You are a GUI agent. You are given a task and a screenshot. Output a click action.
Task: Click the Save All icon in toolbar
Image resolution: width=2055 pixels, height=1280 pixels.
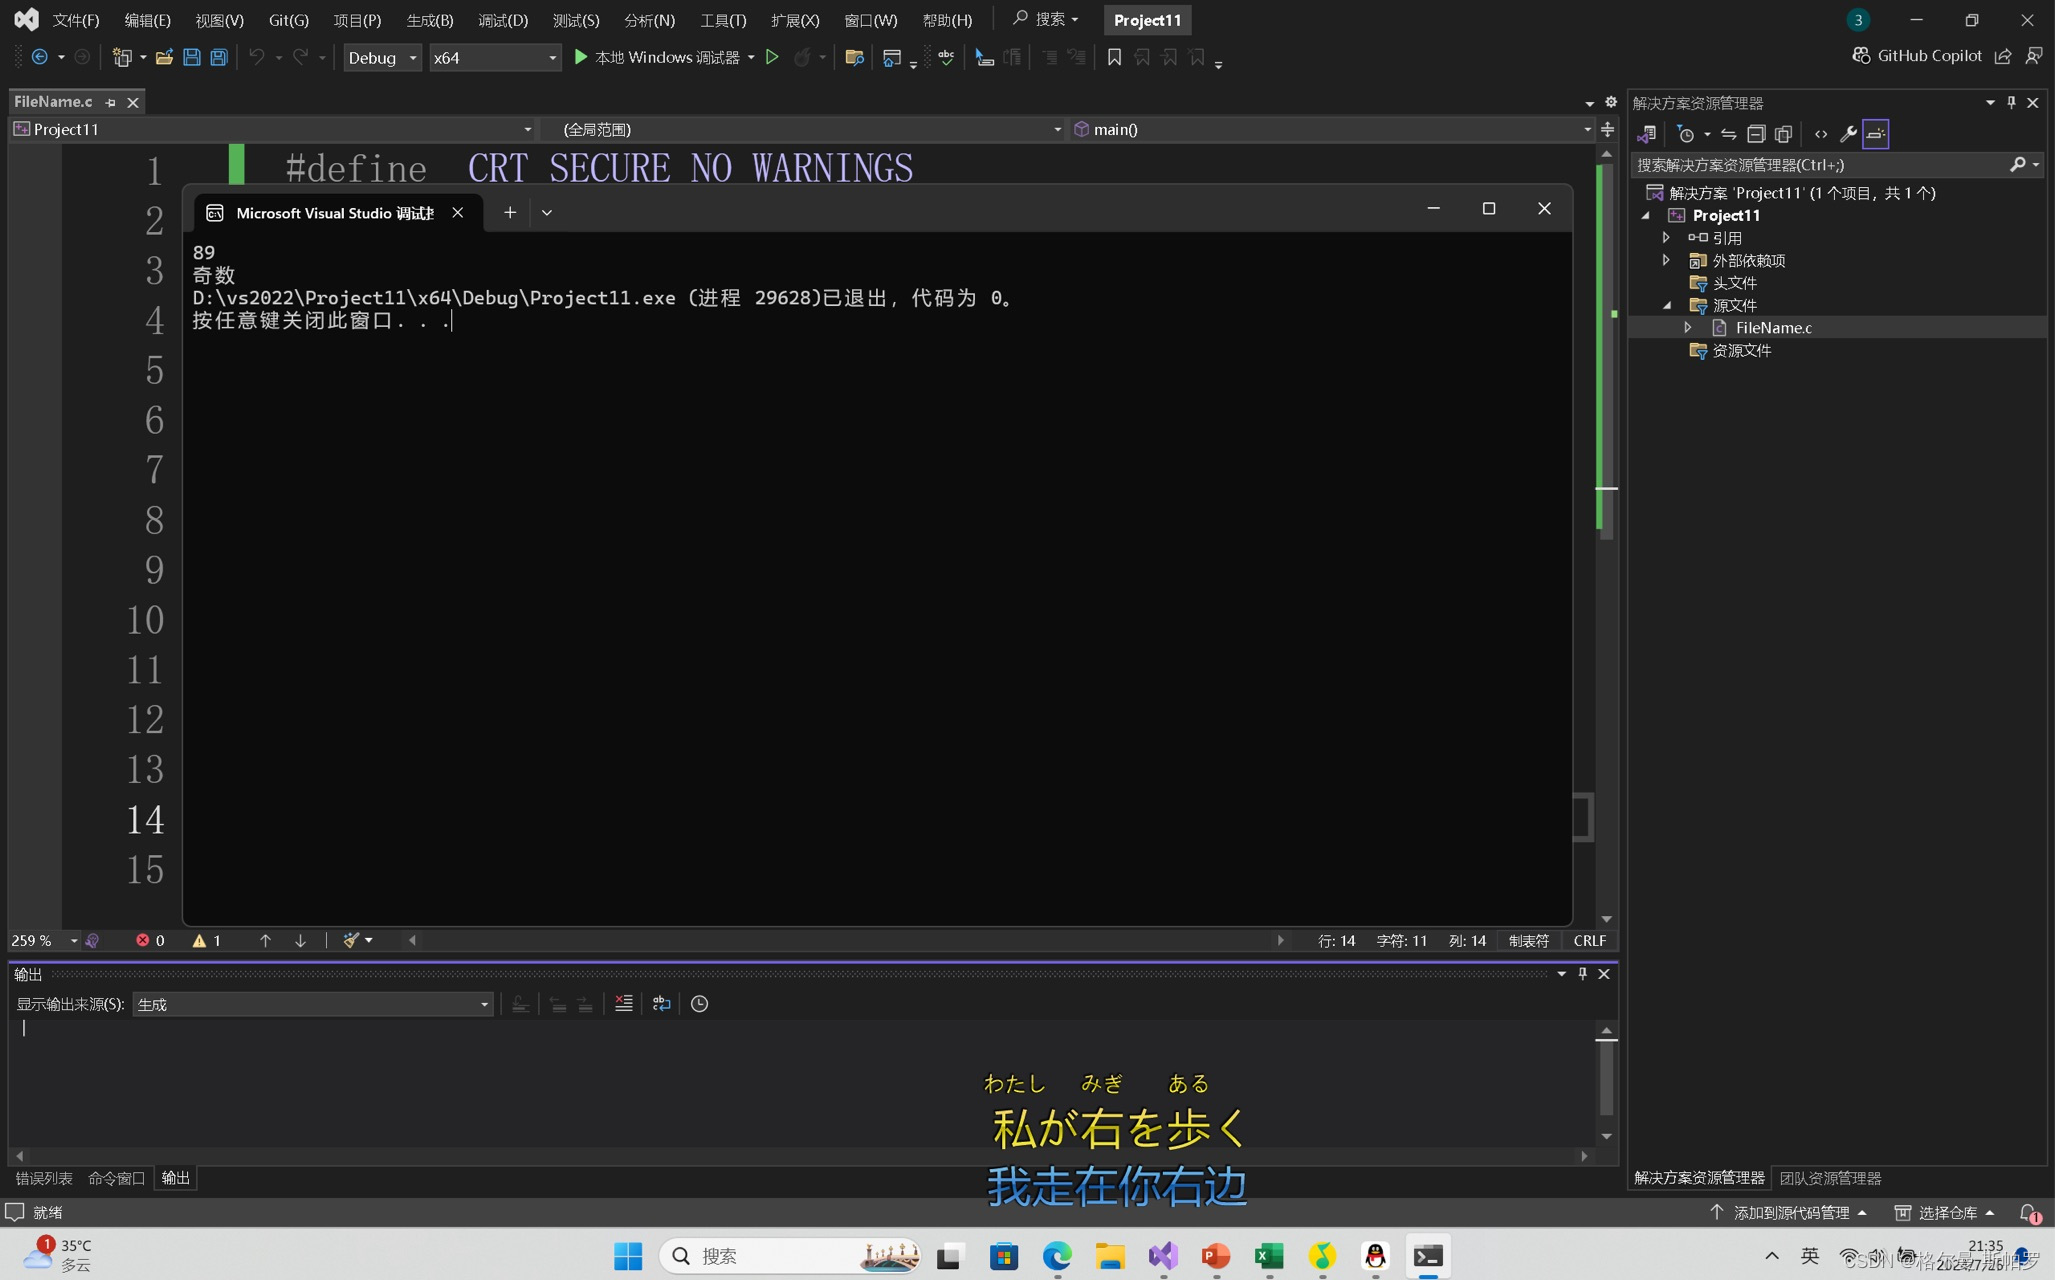218,57
